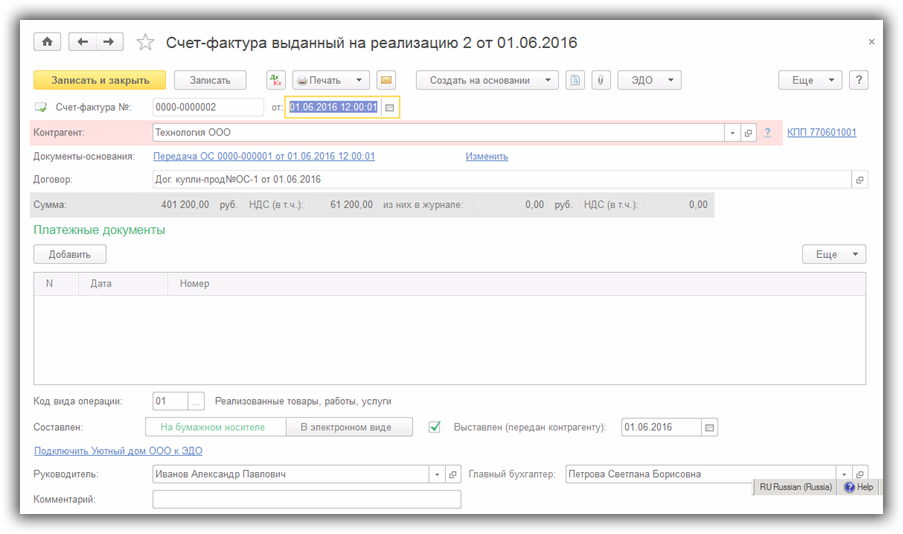
Task: Open calendar for Выставлен date field
Action: [x=710, y=427]
